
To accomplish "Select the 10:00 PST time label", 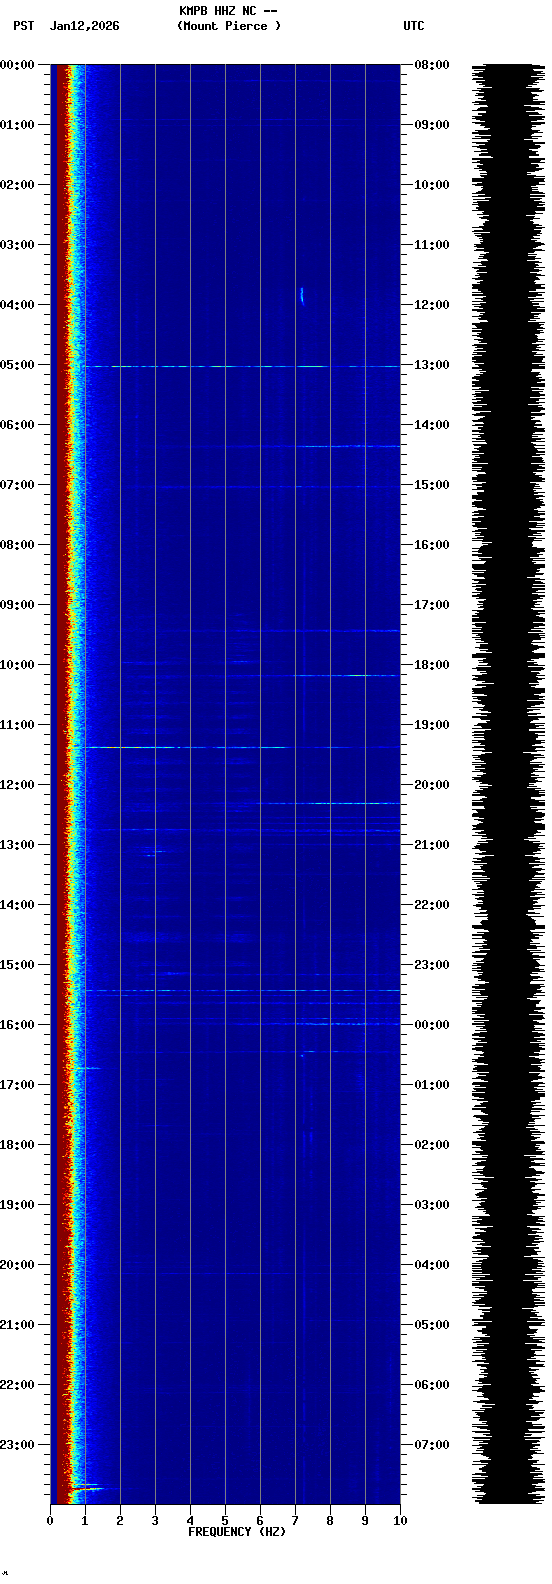I will pos(17,665).
